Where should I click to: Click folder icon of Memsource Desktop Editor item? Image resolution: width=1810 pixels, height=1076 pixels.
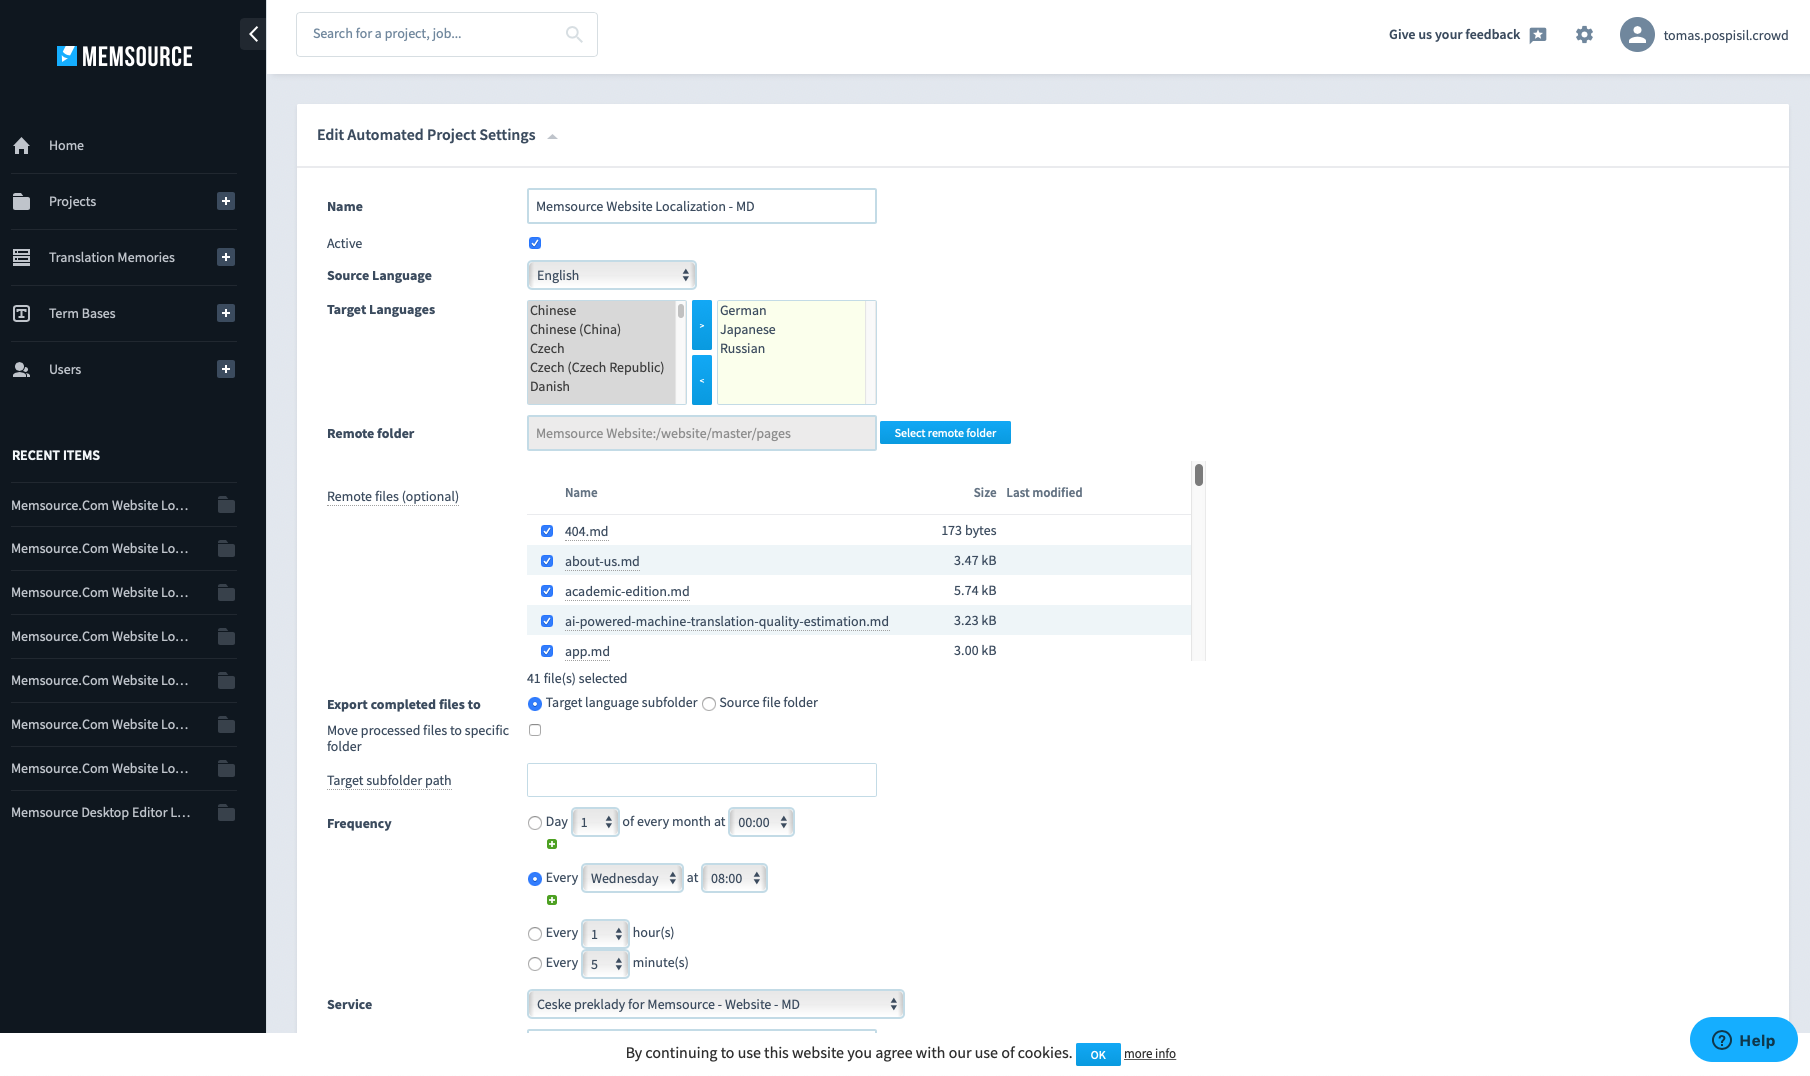[x=227, y=812]
